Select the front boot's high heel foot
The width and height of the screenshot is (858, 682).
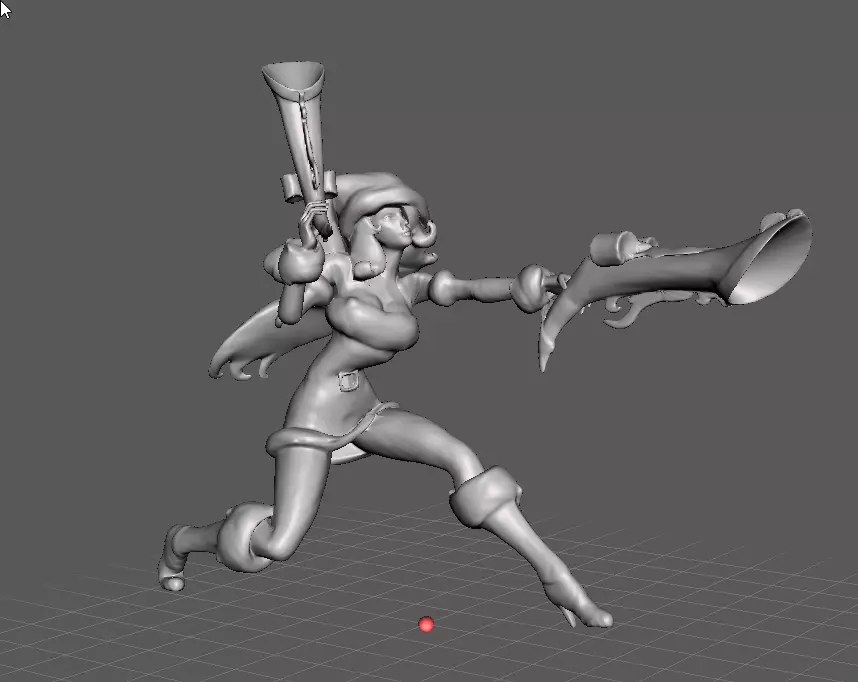click(x=581, y=604)
